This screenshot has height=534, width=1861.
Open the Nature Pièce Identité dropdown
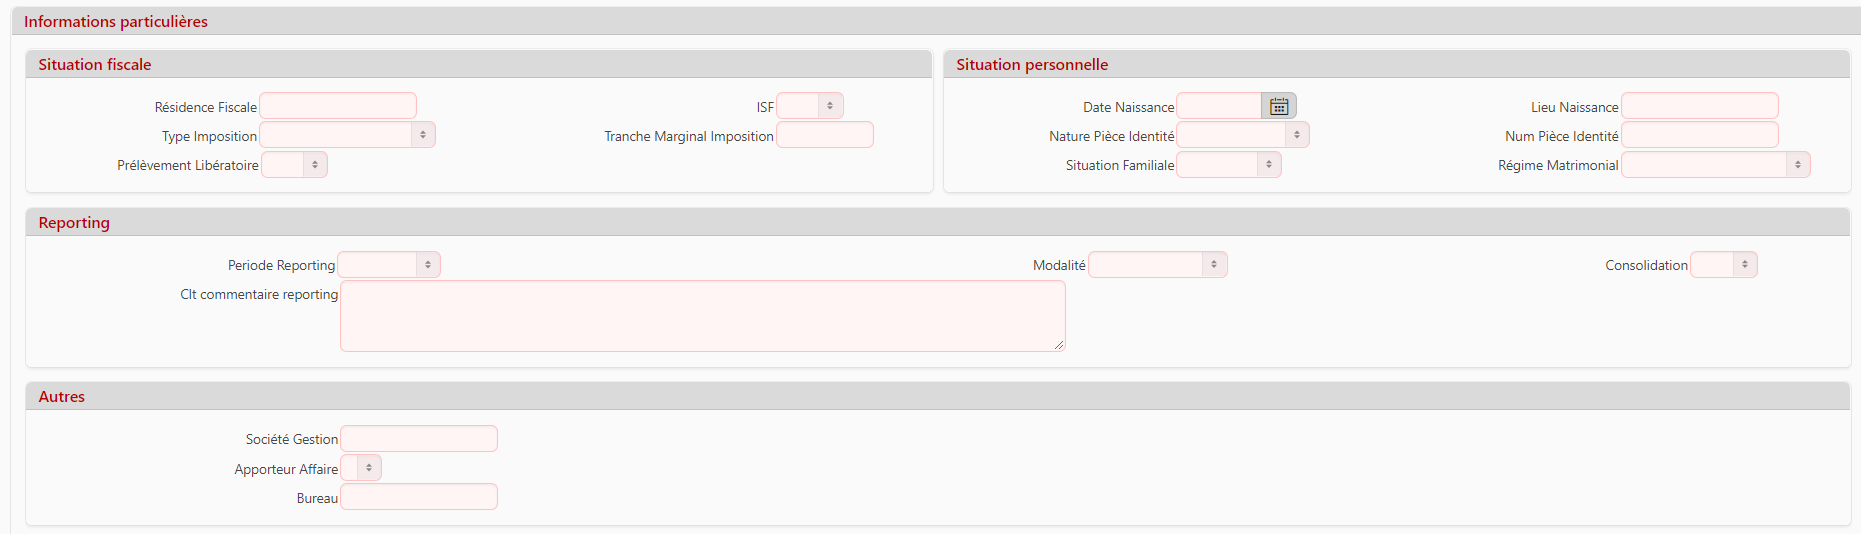point(1297,135)
